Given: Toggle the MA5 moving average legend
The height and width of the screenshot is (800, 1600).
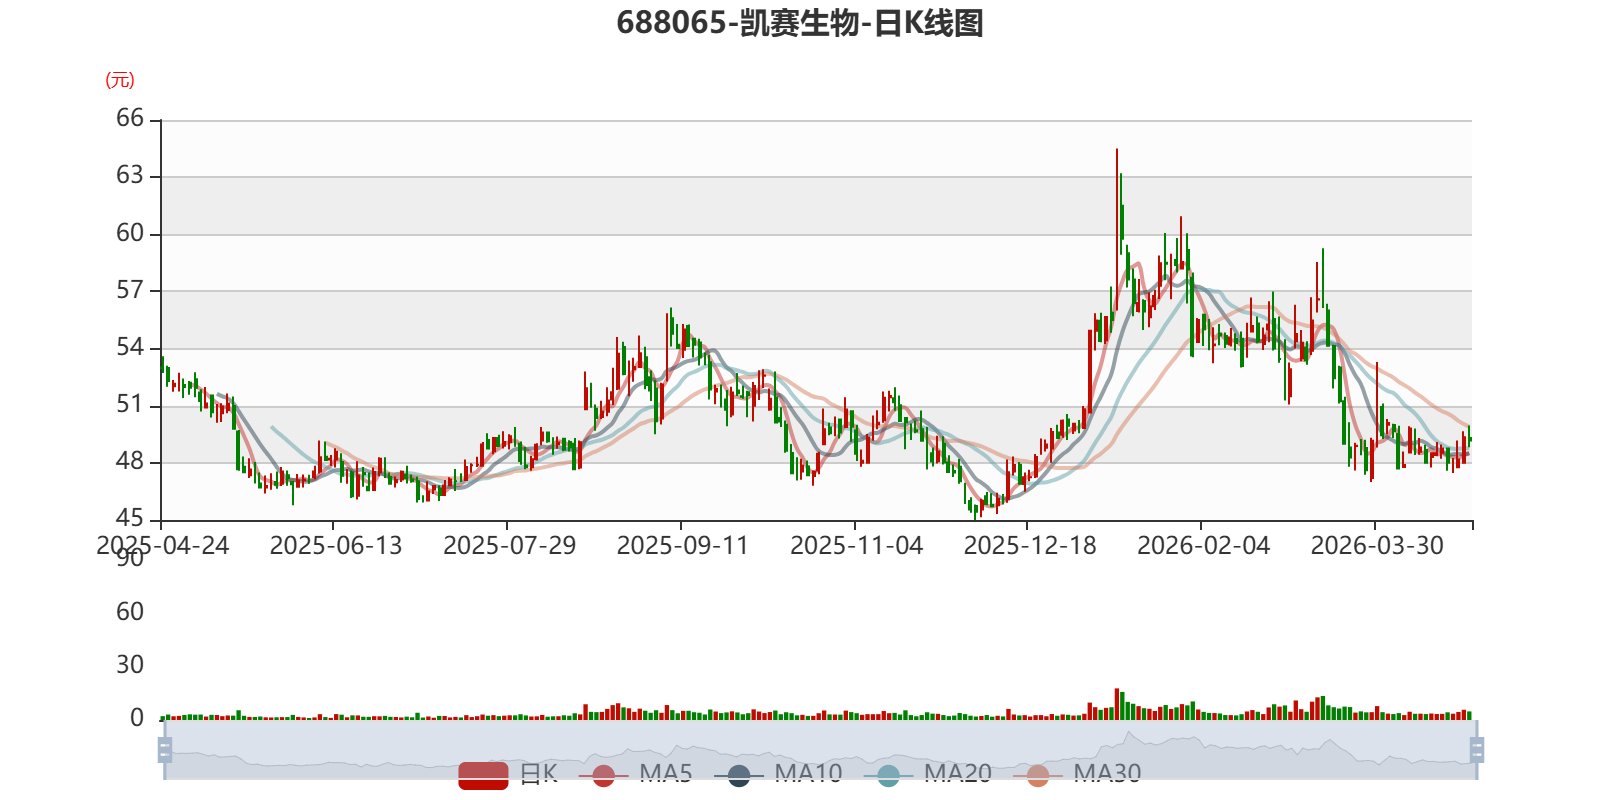Looking at the screenshot, I should [x=635, y=774].
